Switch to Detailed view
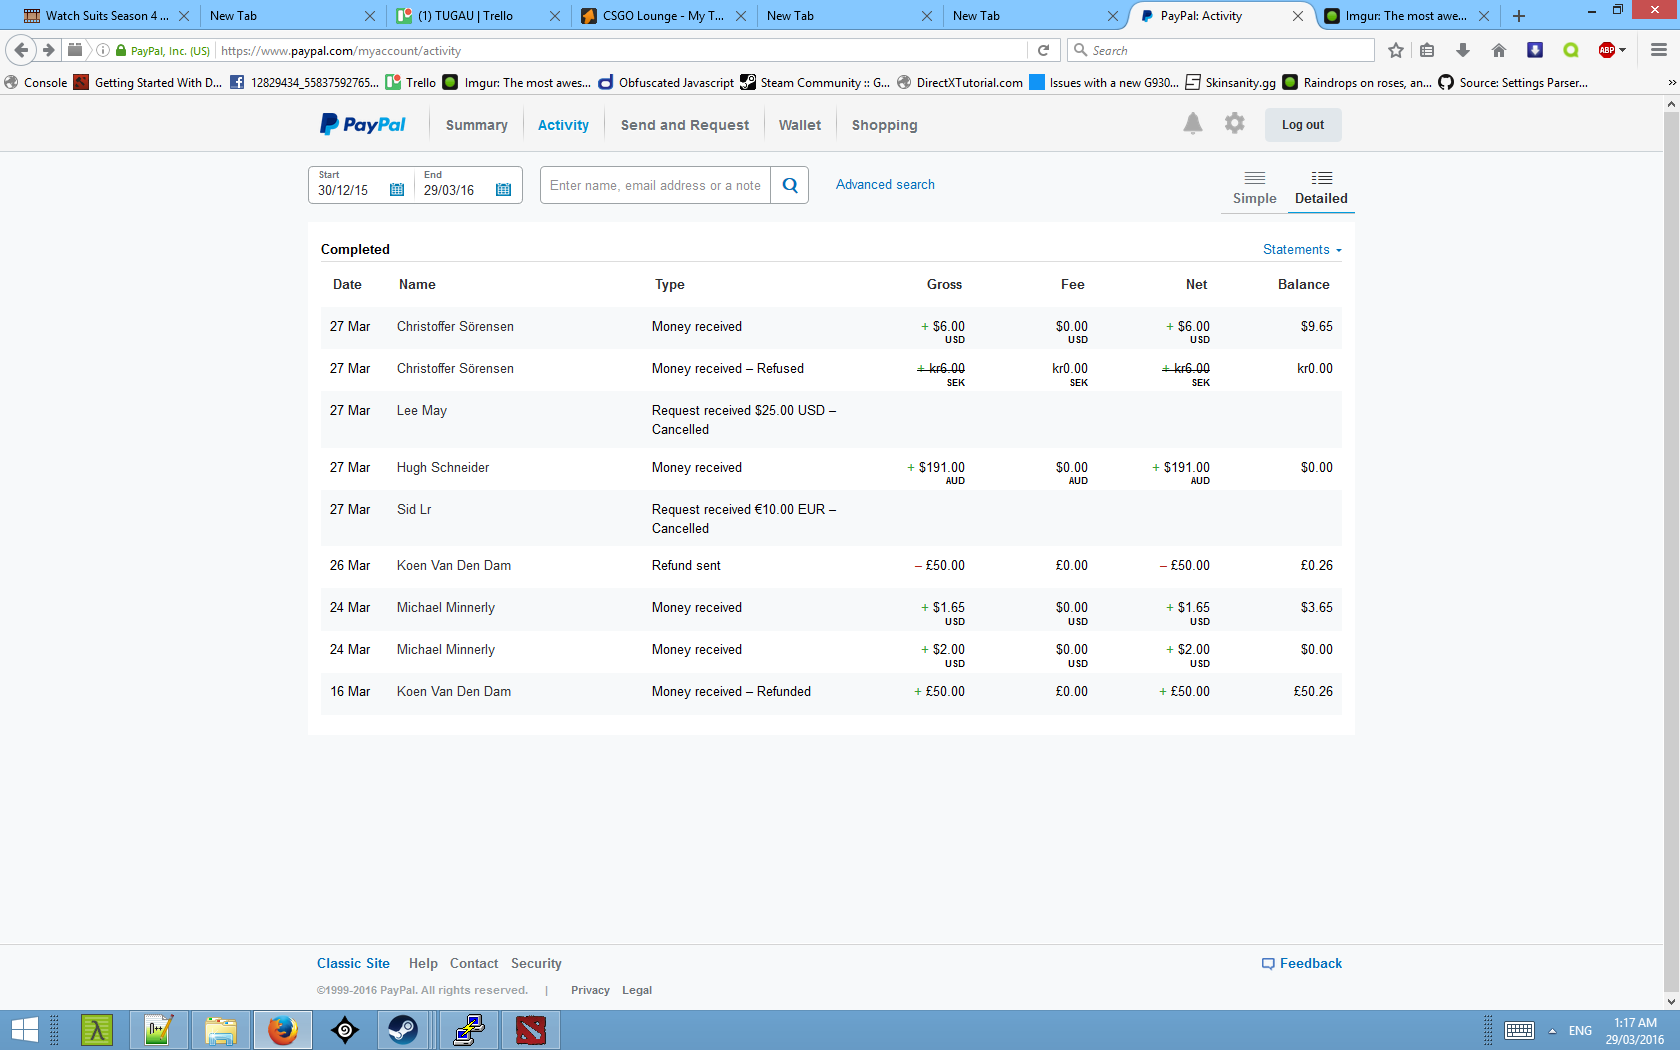The height and width of the screenshot is (1050, 1680). [x=1321, y=187]
